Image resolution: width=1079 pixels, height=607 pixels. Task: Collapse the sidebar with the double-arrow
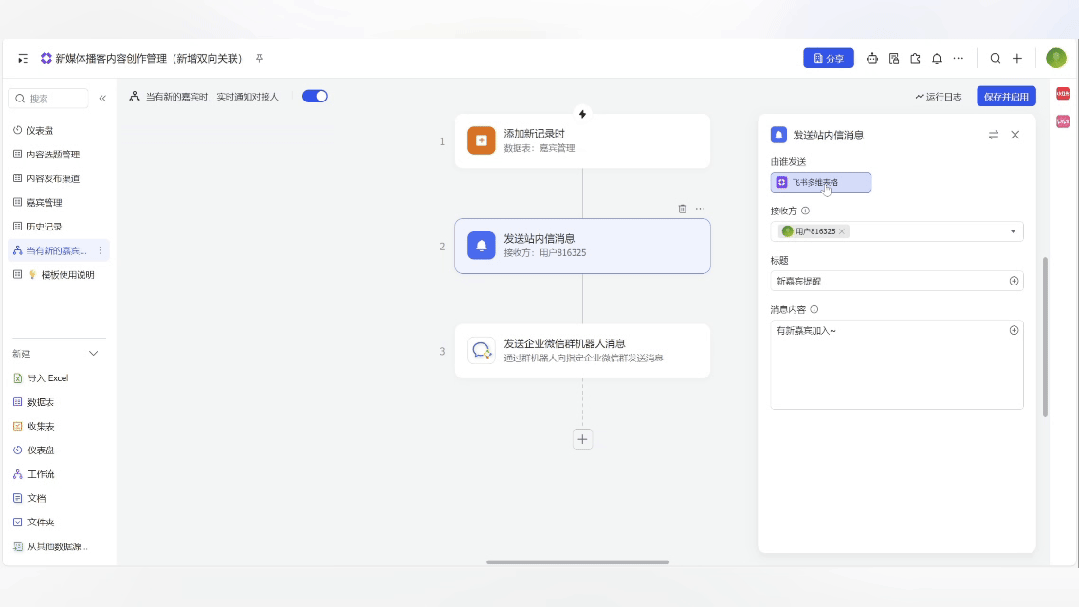click(104, 98)
